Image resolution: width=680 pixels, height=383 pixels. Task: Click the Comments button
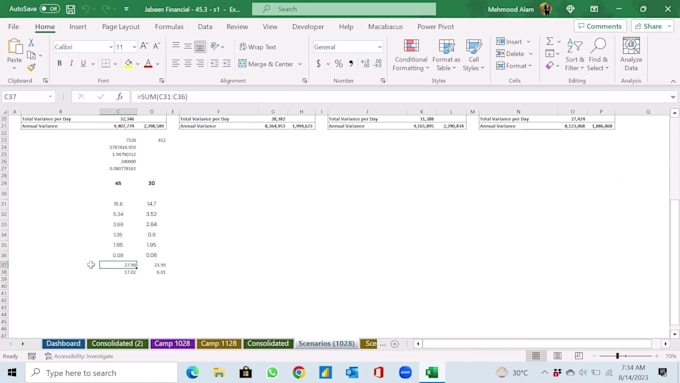[x=600, y=26]
